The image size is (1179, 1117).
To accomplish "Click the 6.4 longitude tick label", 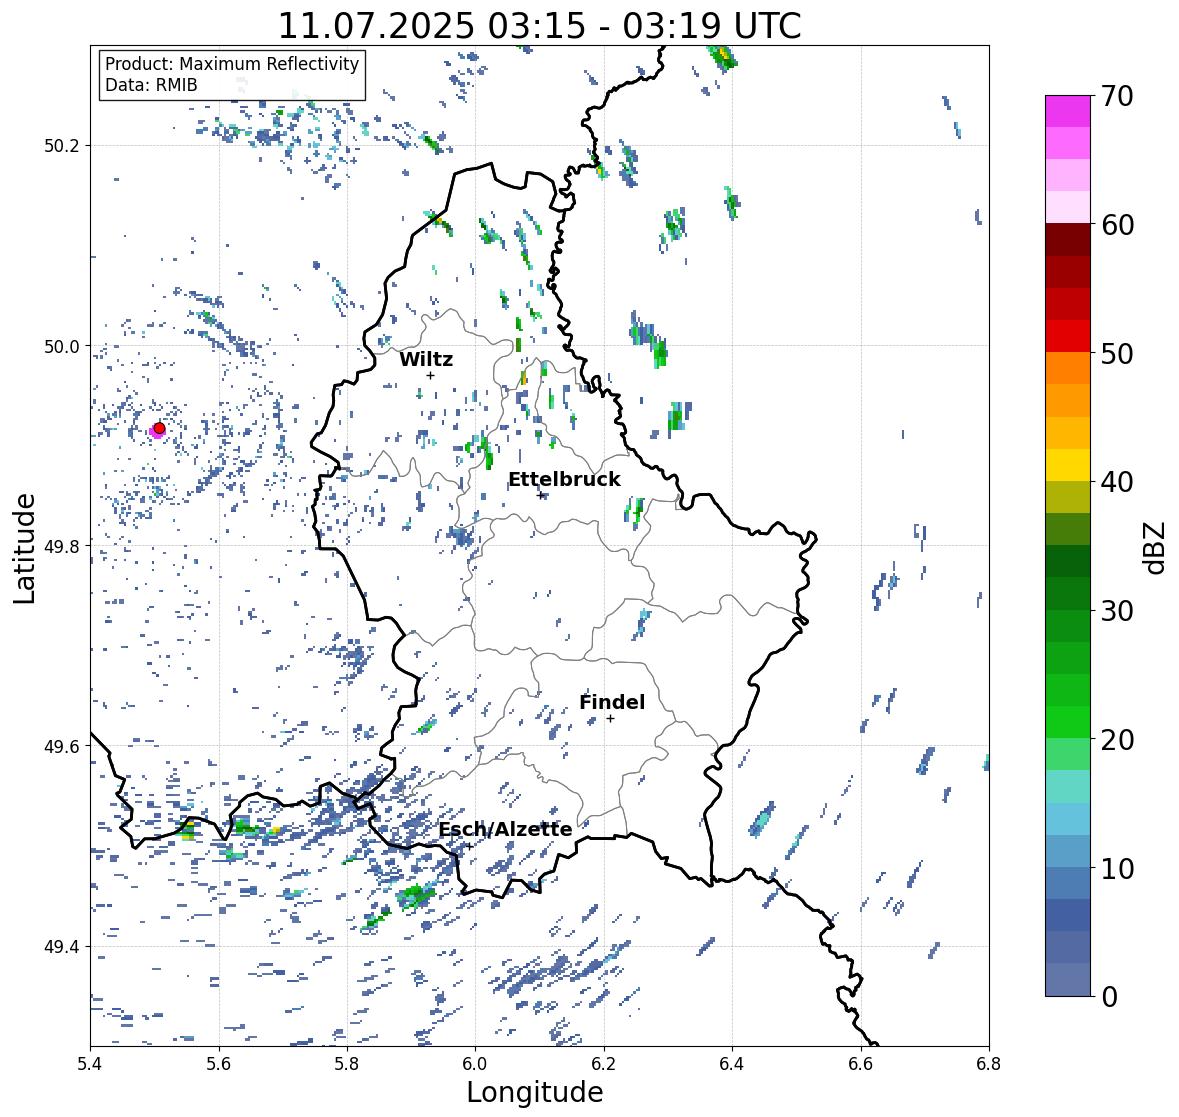I will (x=732, y=1064).
